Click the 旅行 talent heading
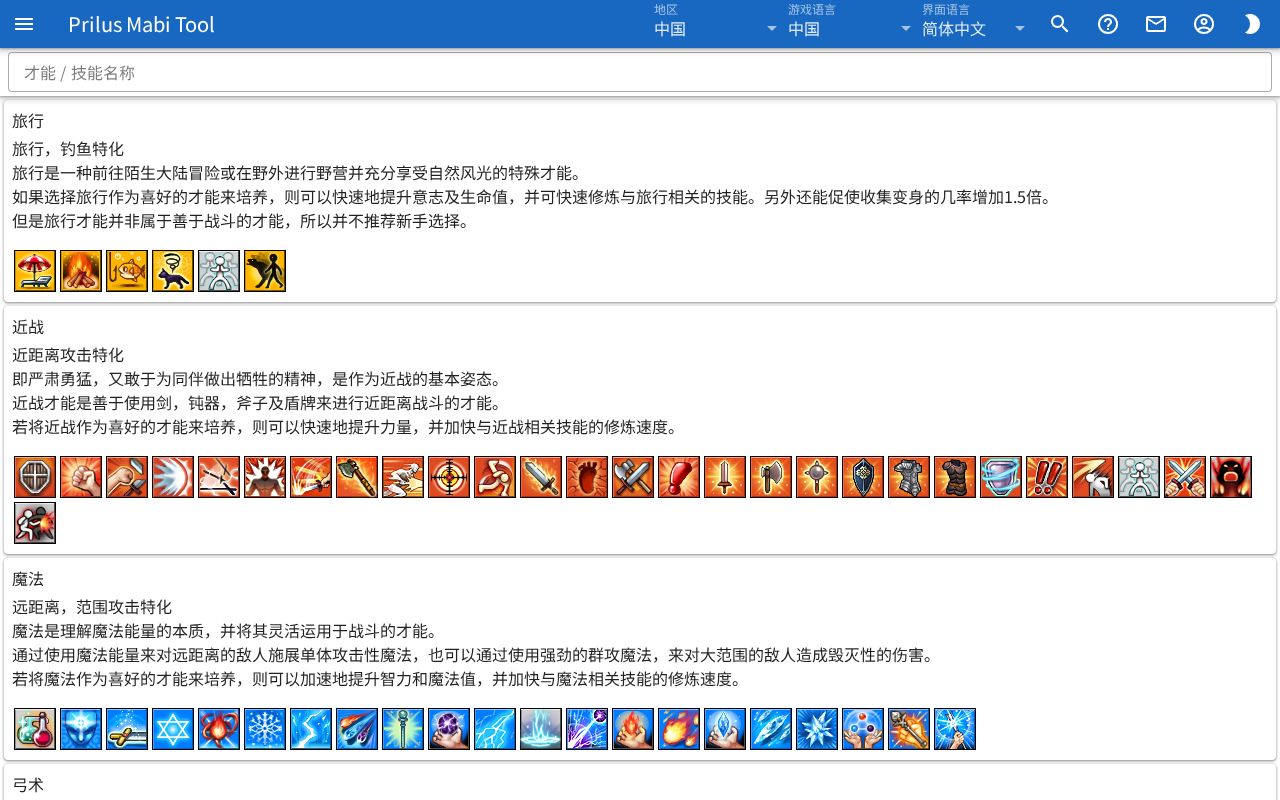Viewport: 1280px width, 800px height. 28,121
